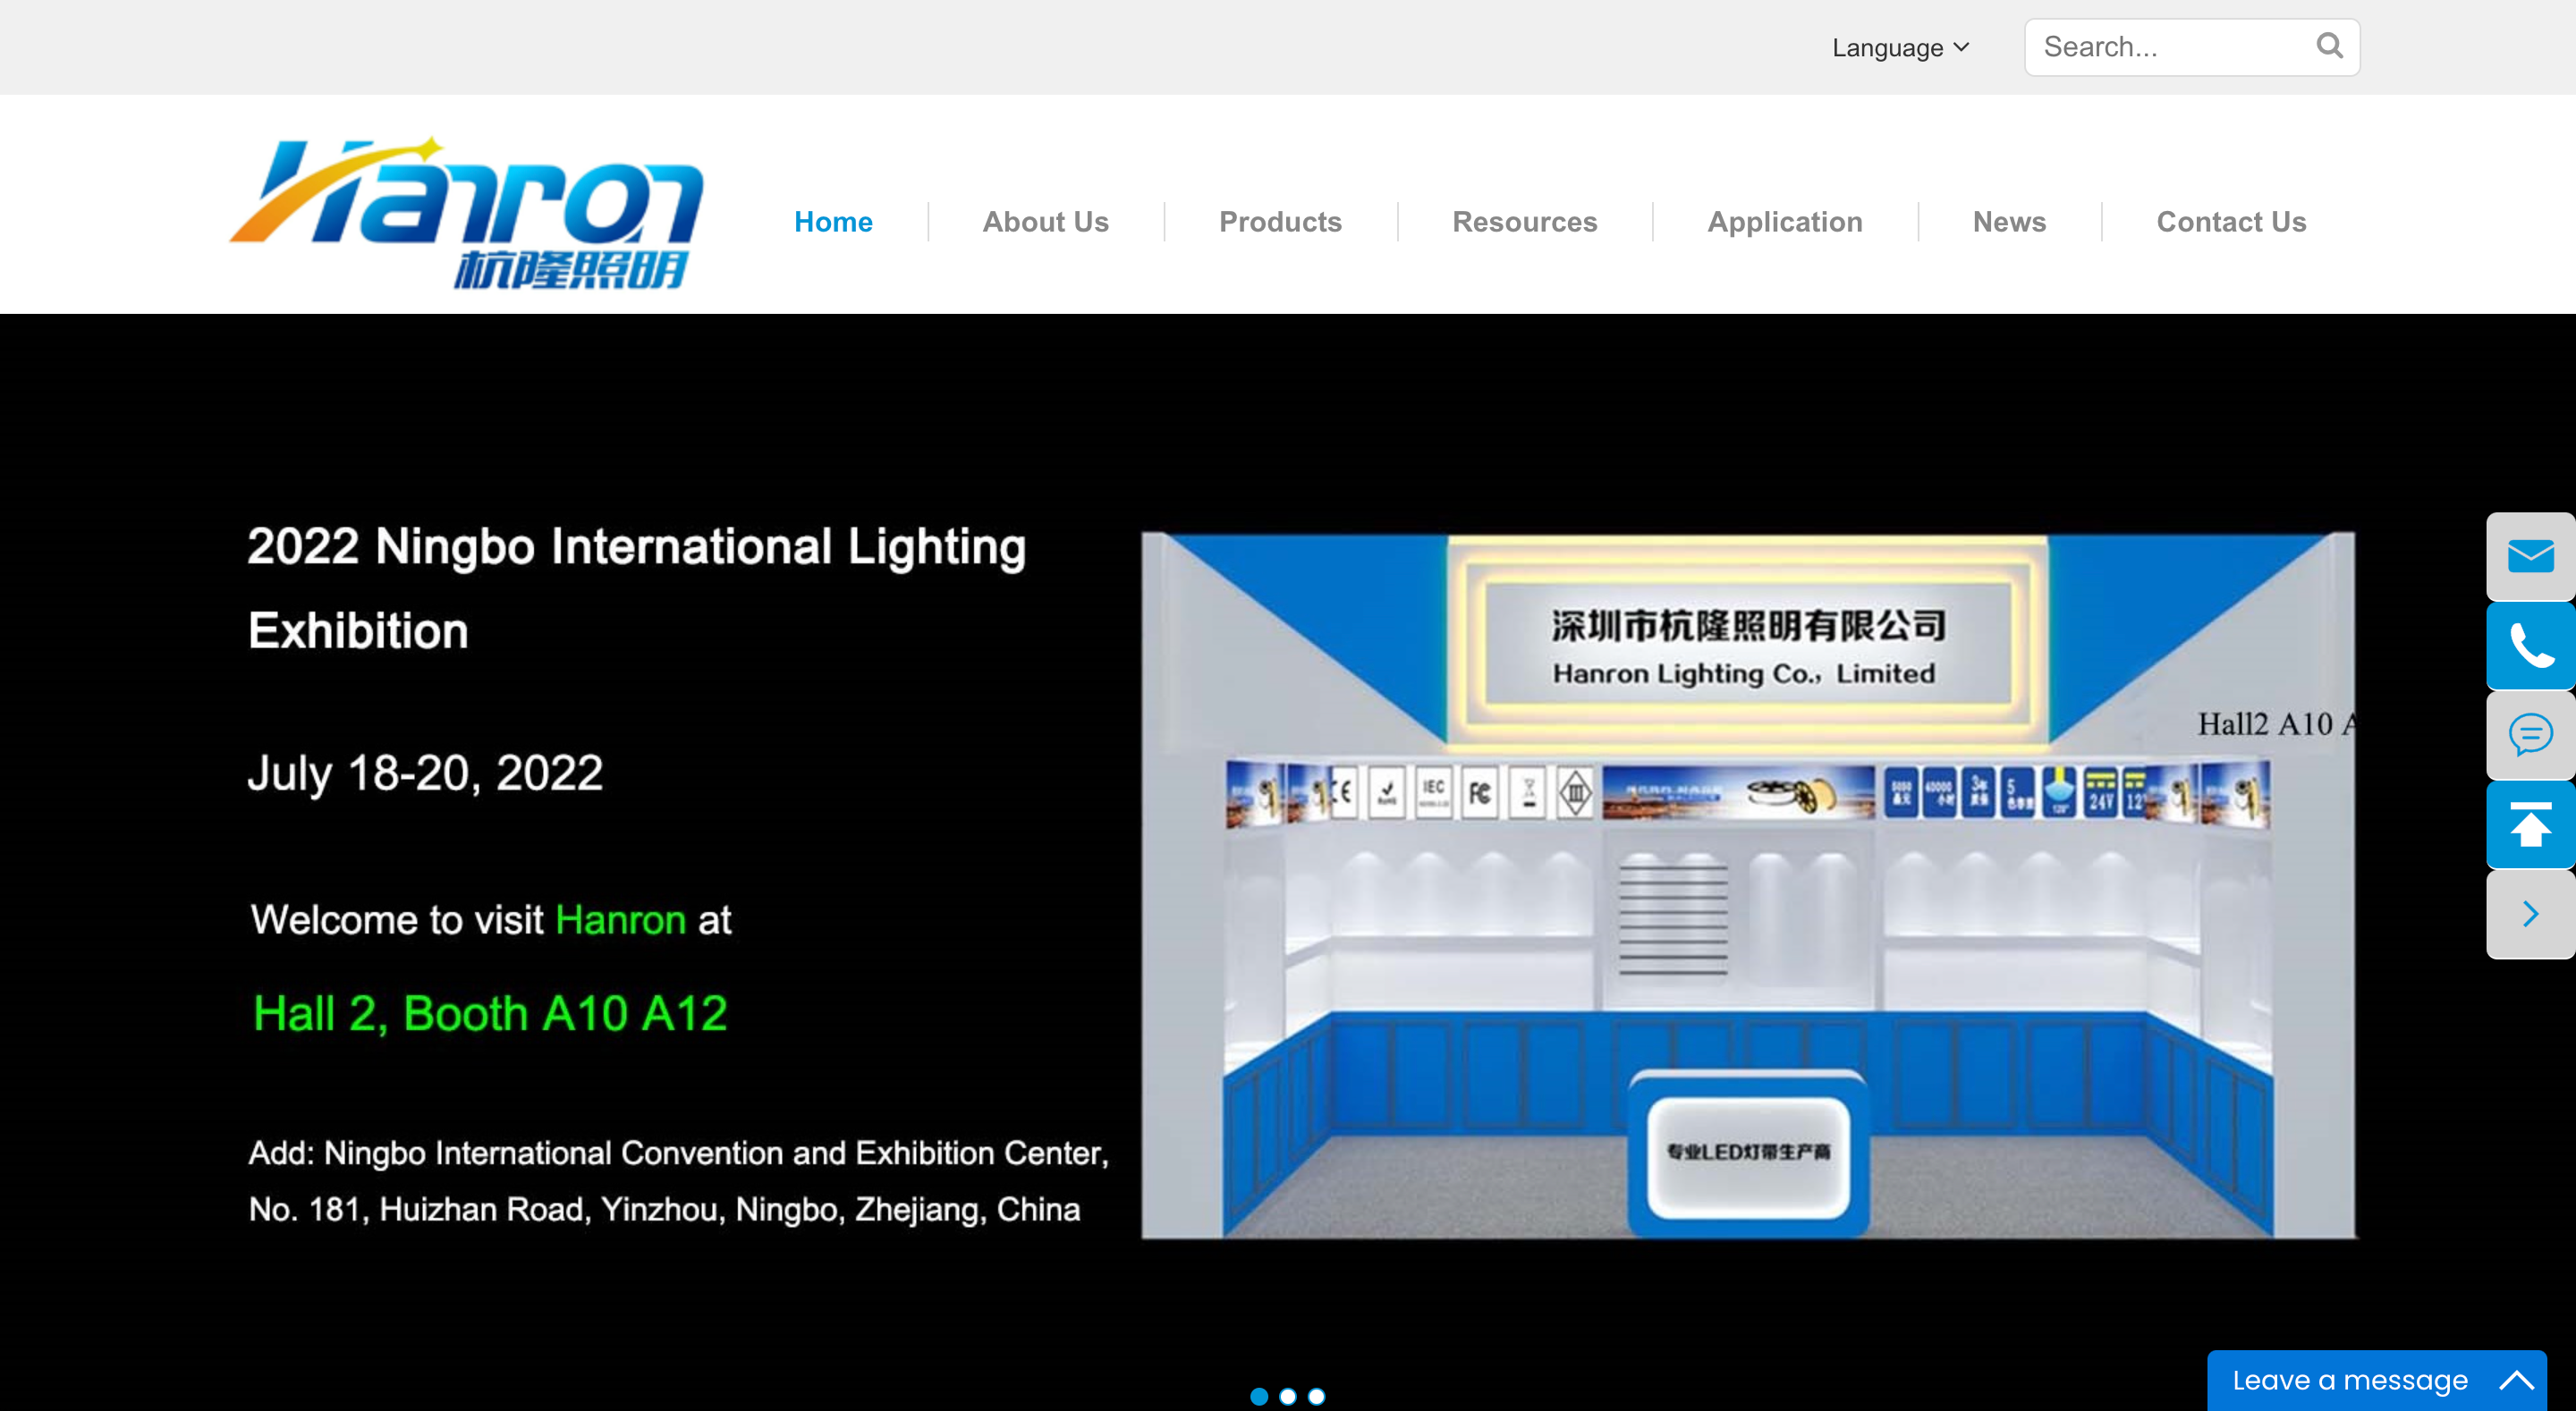Click the "July 18-20, 2022" date text
This screenshot has width=2576, height=1411.
point(425,773)
